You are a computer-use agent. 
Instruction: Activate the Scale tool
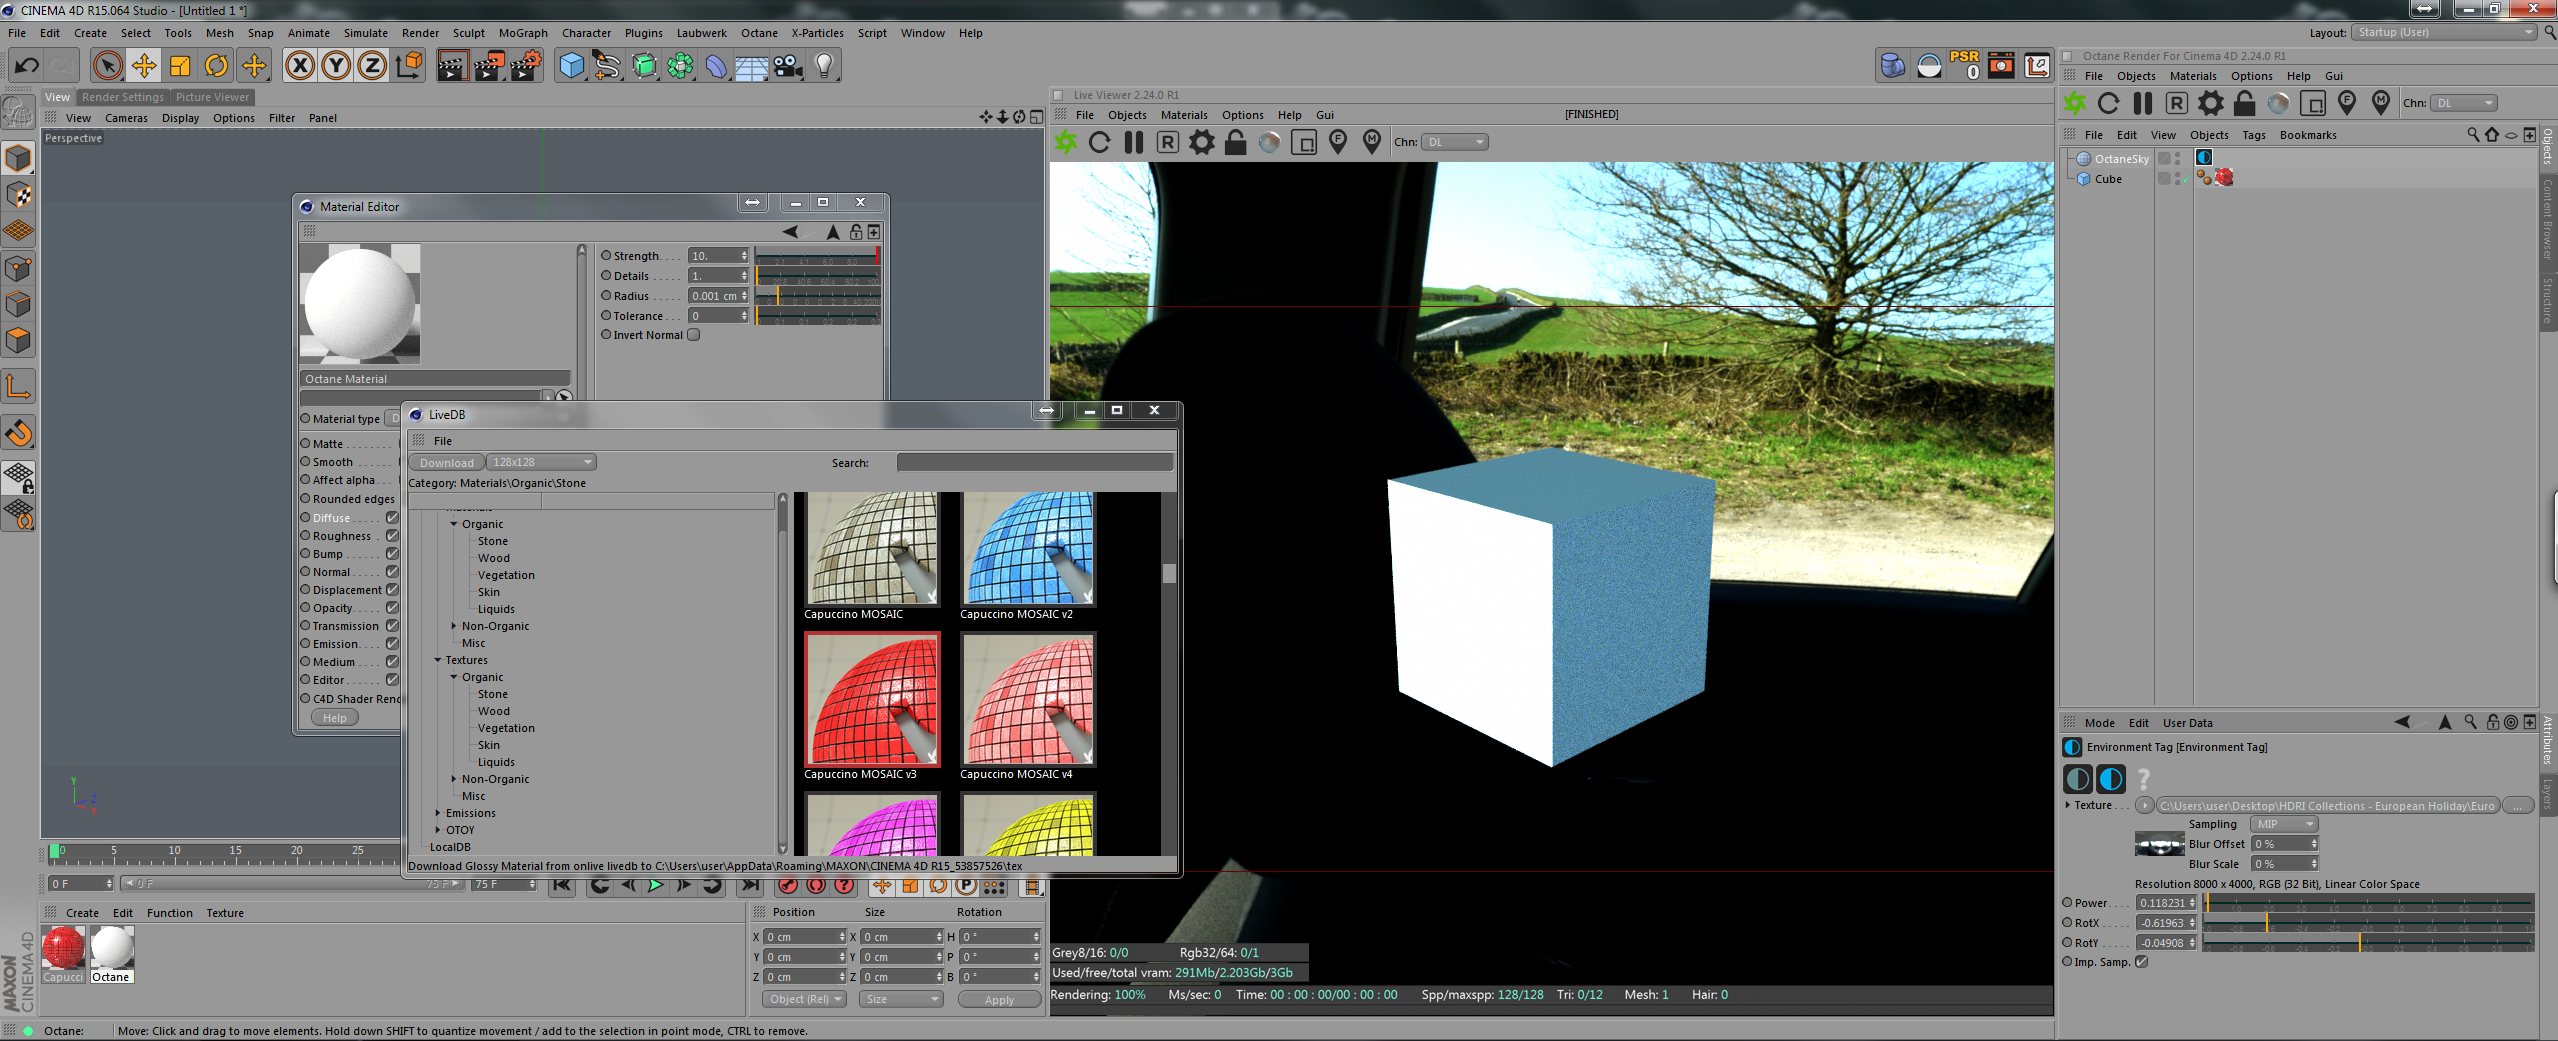[x=180, y=66]
